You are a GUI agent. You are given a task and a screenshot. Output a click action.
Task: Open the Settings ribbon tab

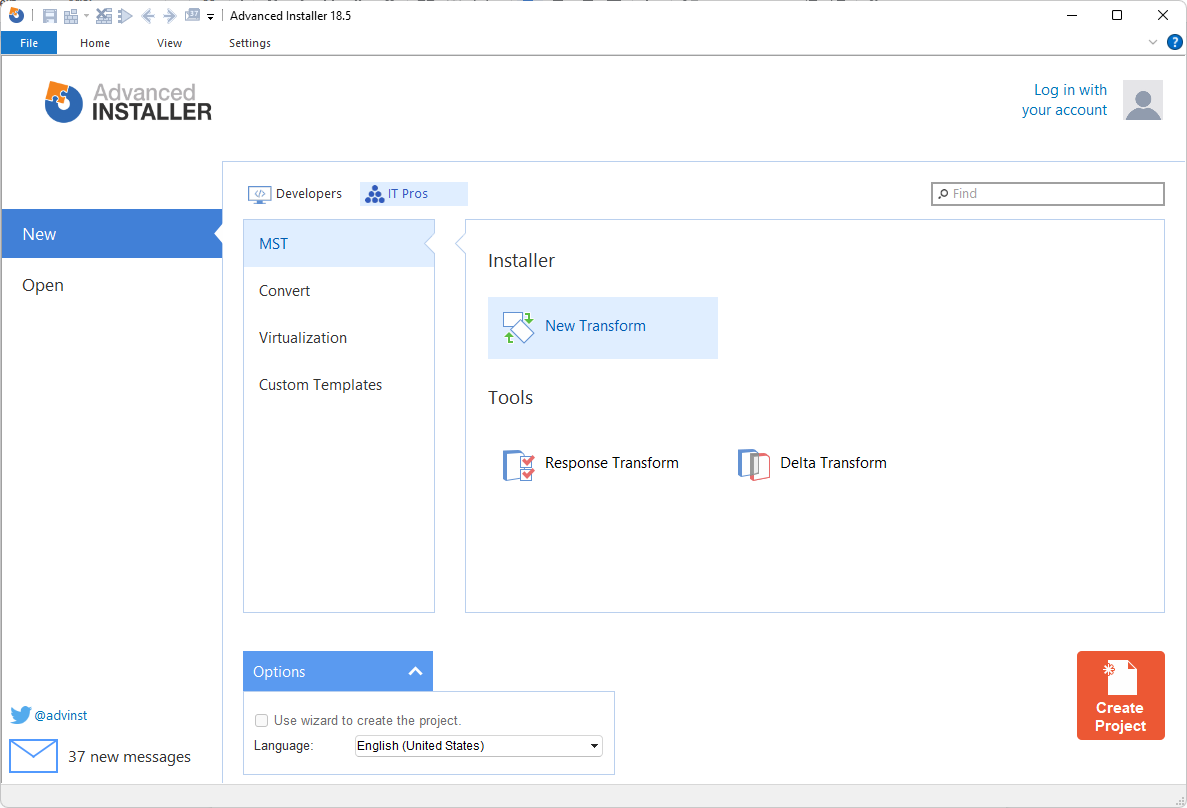(250, 43)
